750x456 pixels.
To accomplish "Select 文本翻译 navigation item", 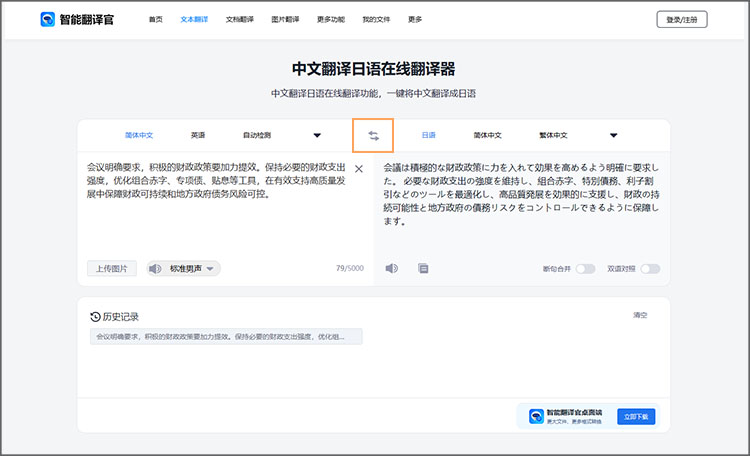I will (194, 20).
